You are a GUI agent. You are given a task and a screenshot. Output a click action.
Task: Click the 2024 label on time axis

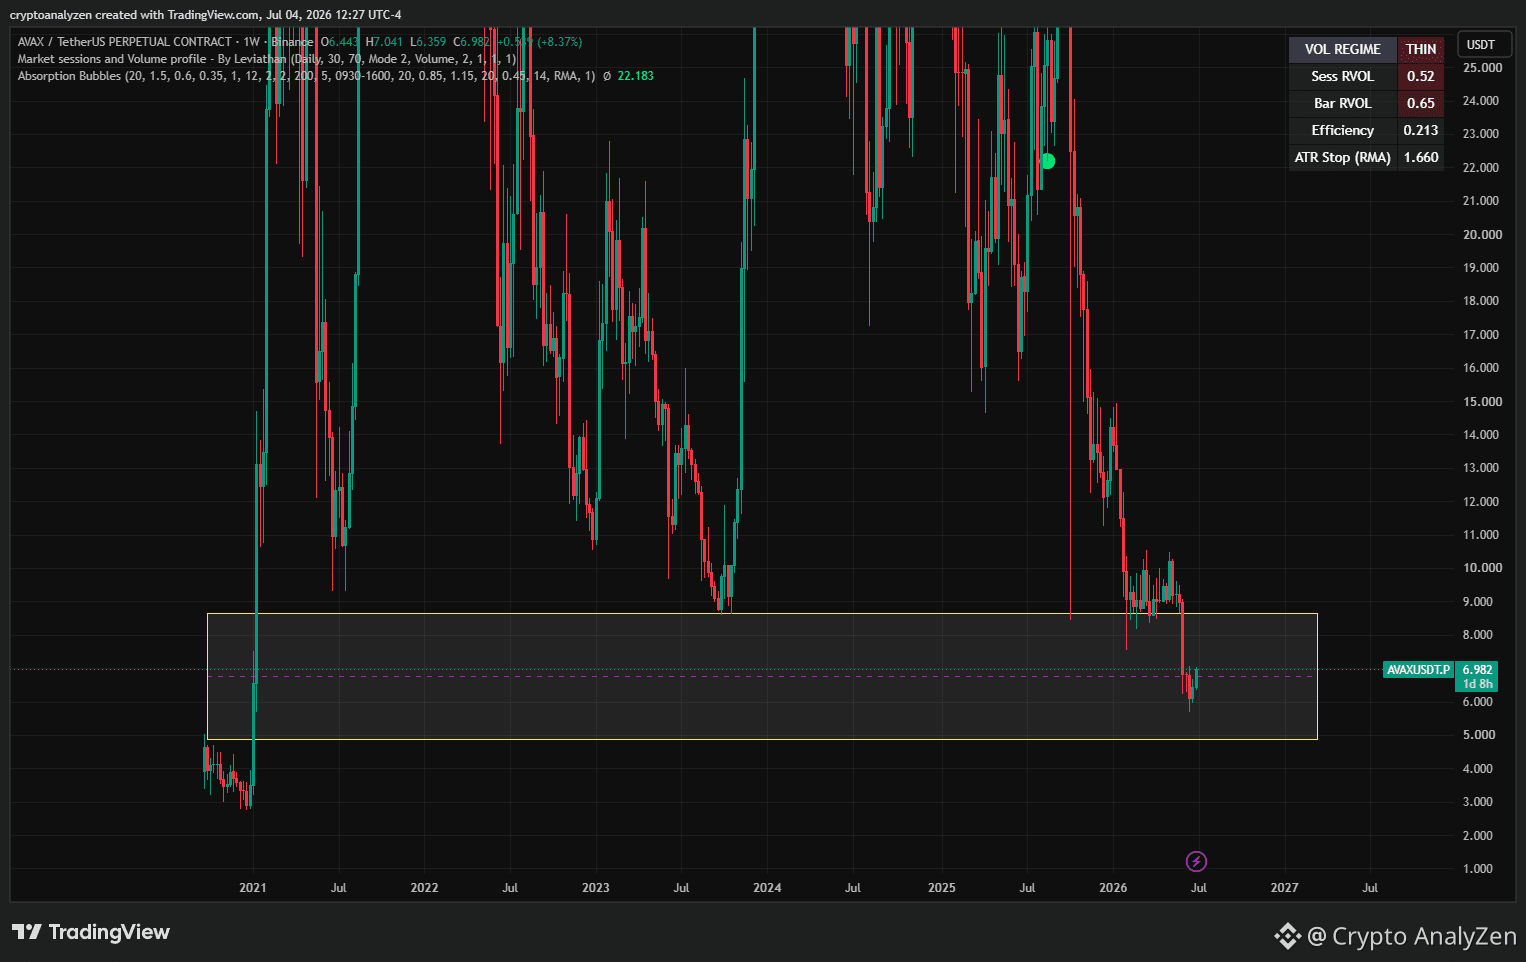click(x=767, y=887)
